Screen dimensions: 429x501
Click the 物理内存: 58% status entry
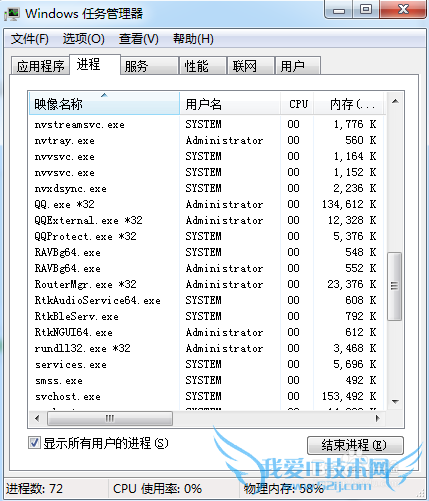click(284, 489)
